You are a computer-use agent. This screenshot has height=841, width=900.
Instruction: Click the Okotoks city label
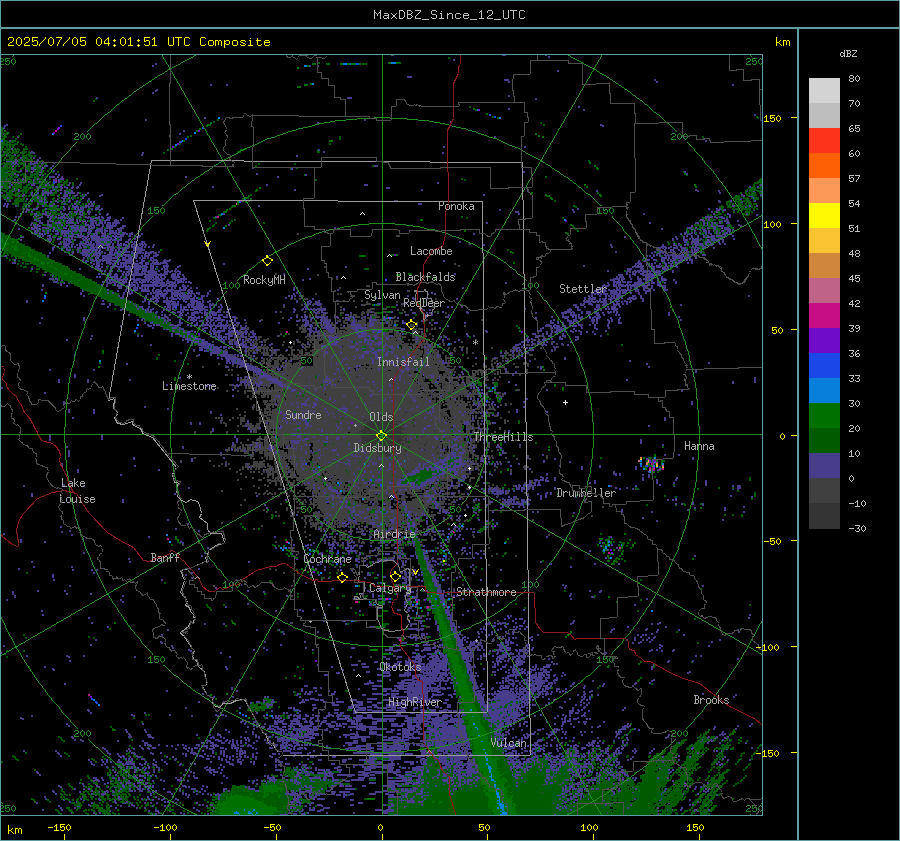pyautogui.click(x=400, y=667)
